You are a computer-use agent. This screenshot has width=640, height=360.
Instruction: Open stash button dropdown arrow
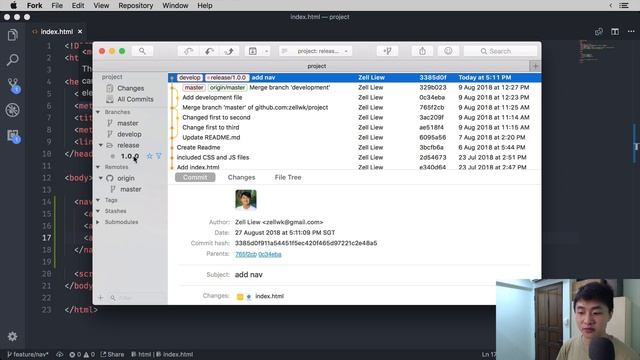[266, 51]
